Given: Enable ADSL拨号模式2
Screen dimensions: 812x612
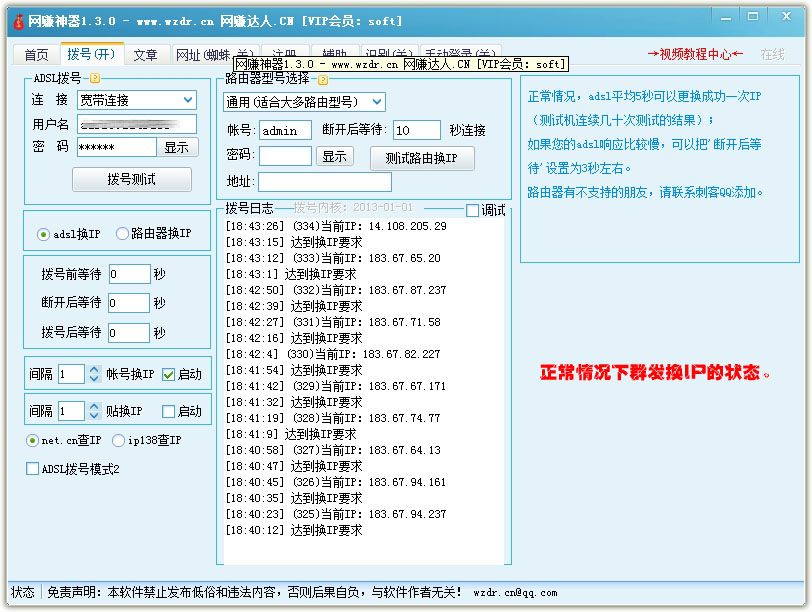Looking at the screenshot, I should [x=31, y=468].
